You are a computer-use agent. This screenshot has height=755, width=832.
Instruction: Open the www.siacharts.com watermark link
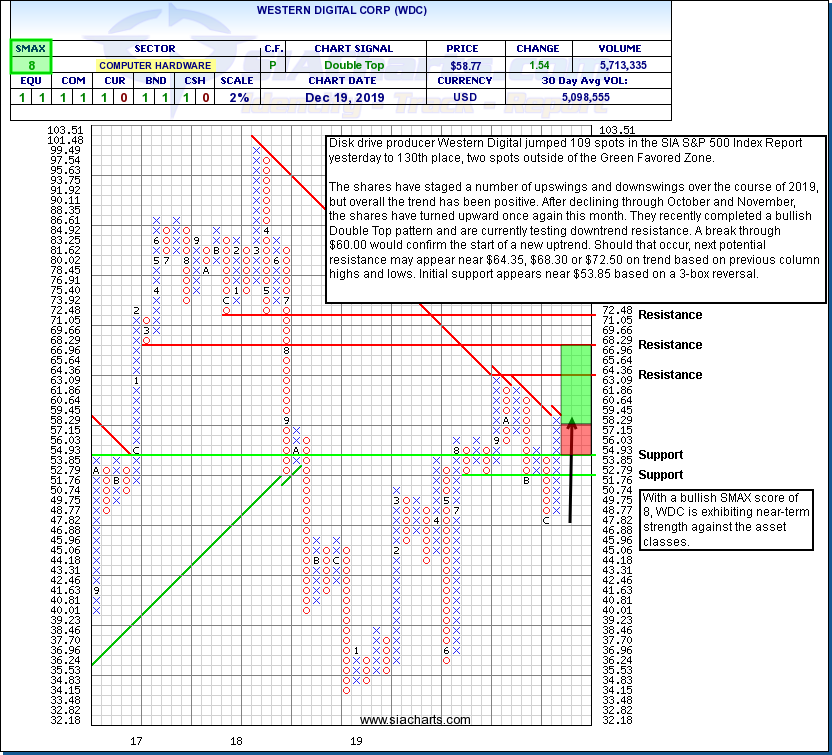click(415, 720)
